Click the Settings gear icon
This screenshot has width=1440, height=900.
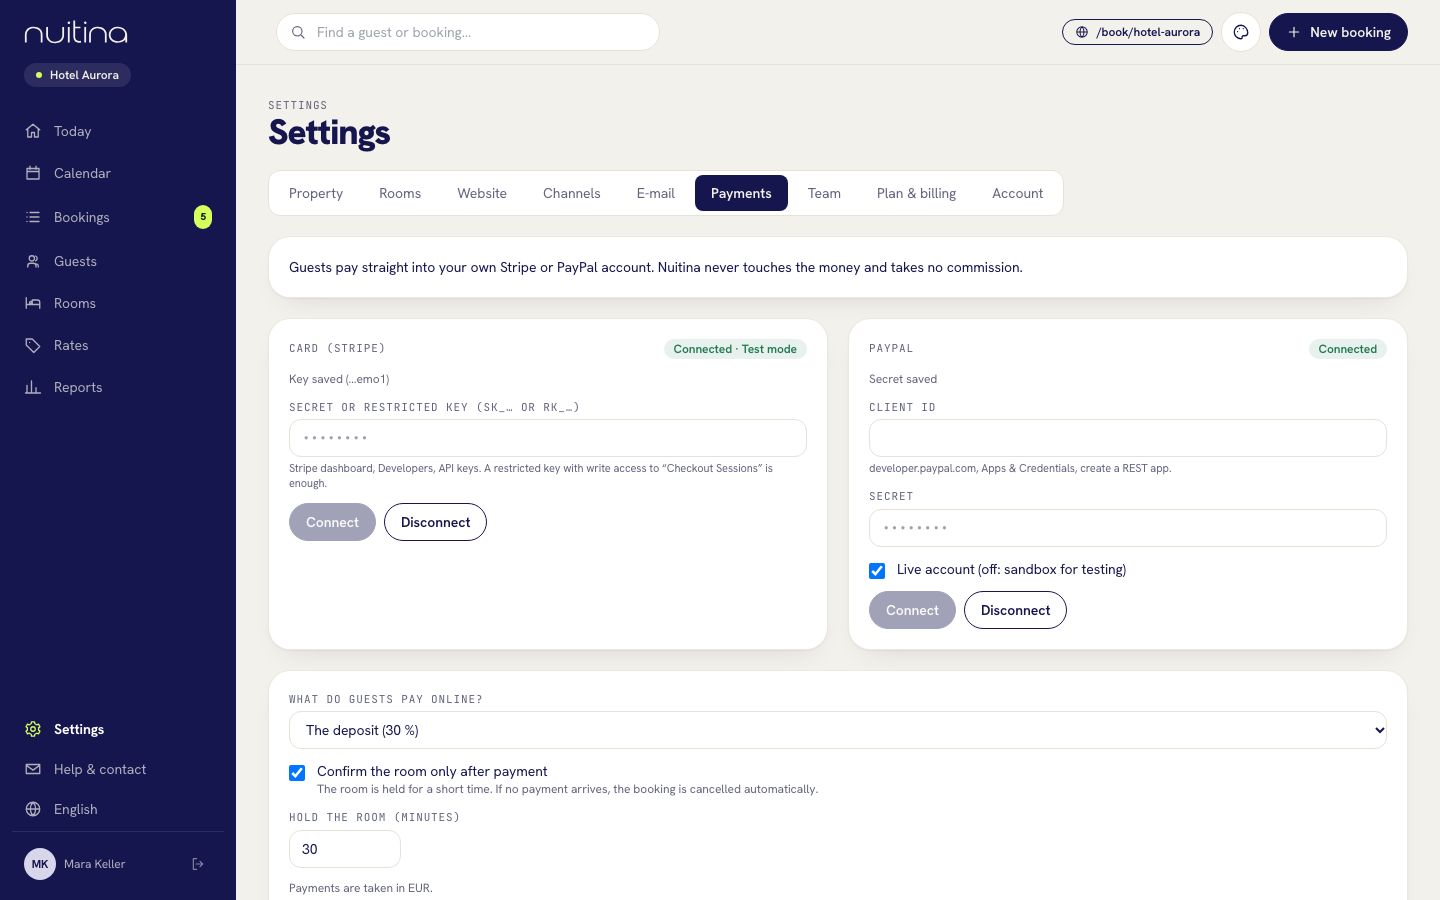[x=33, y=729]
